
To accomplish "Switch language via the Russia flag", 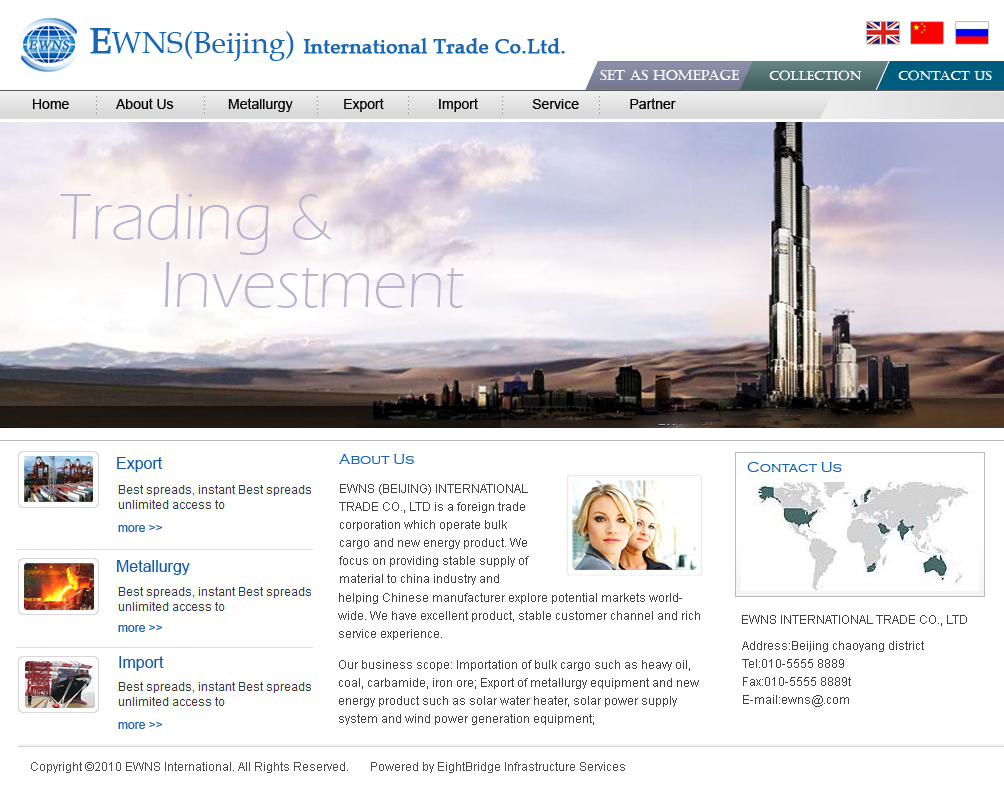I will tap(972, 33).
